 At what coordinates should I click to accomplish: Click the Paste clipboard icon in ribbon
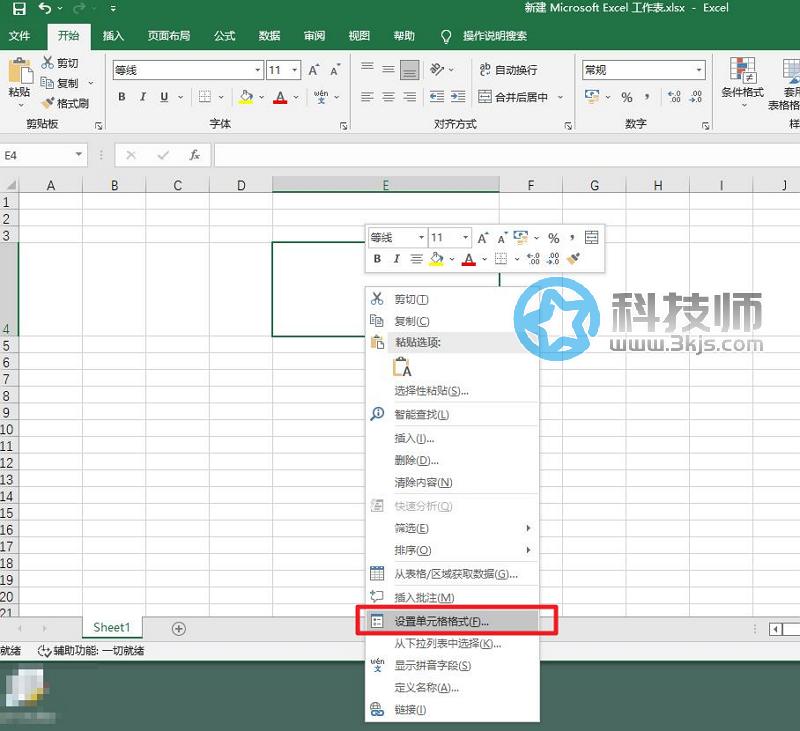(x=20, y=71)
